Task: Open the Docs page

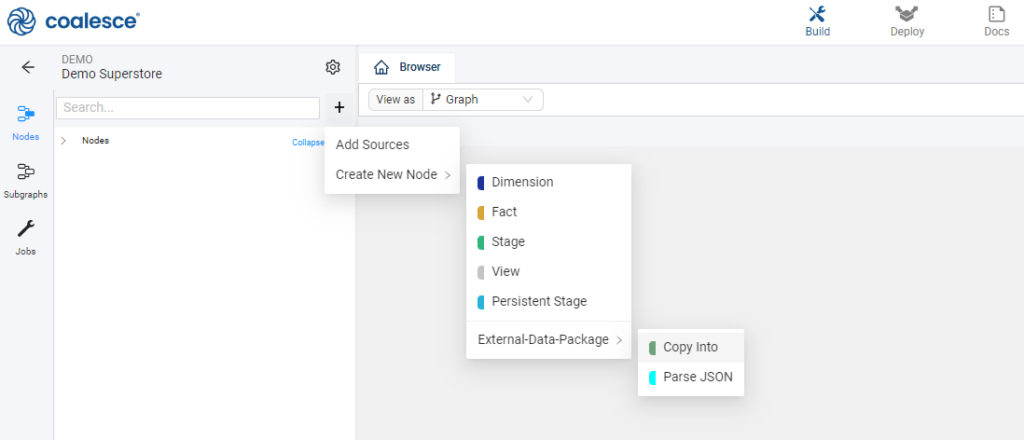Action: pos(996,21)
